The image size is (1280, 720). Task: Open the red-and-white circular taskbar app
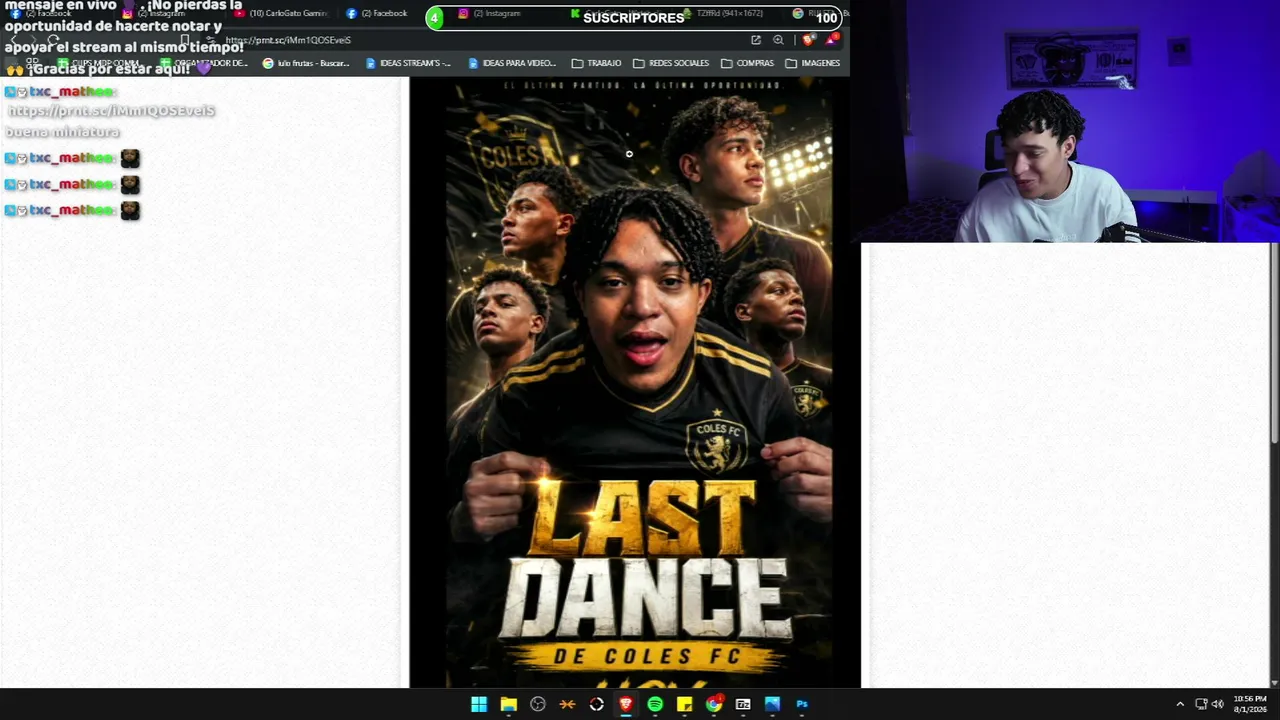(597, 704)
